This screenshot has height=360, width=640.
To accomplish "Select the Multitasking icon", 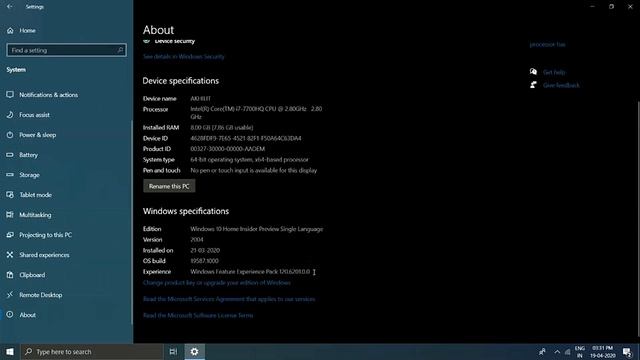I will [x=10, y=215].
